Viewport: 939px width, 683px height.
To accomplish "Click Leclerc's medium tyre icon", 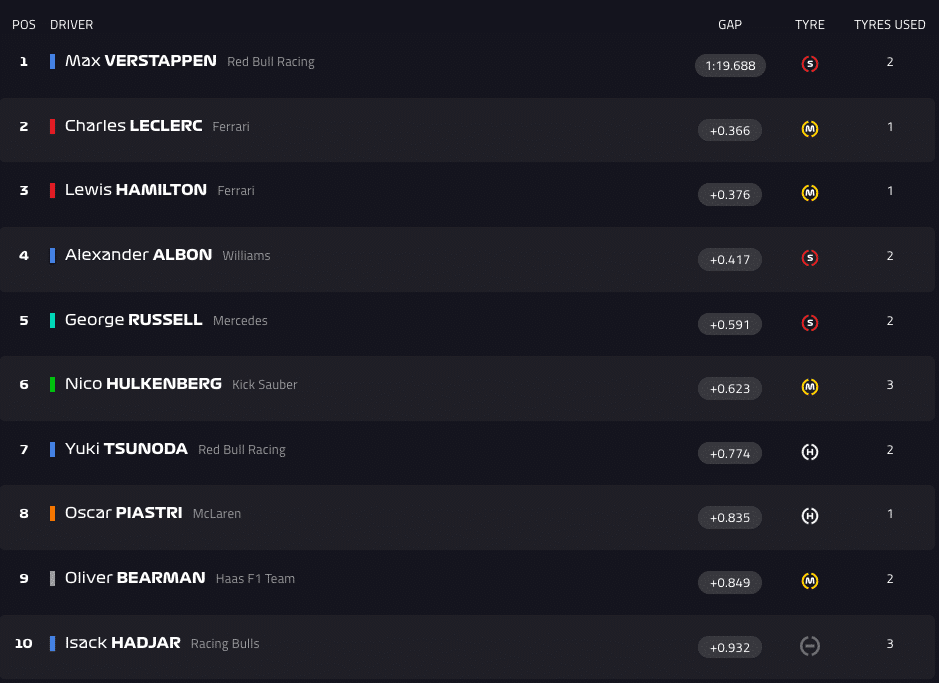I will [810, 129].
